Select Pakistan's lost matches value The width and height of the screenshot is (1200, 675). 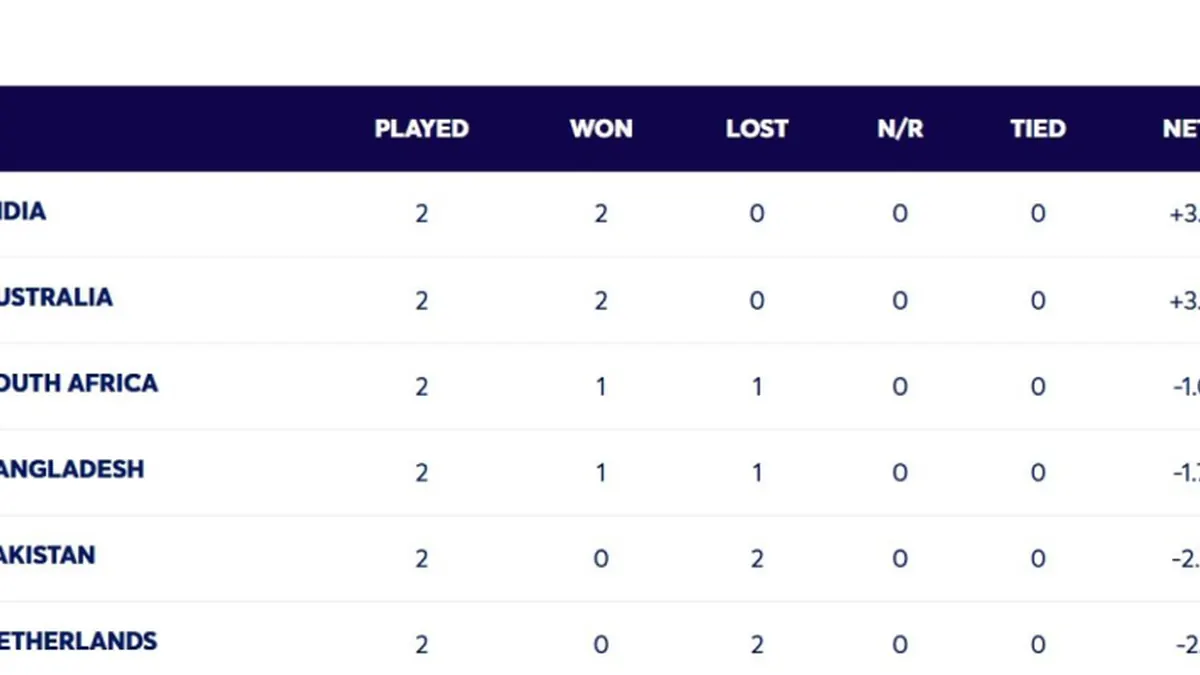point(757,558)
